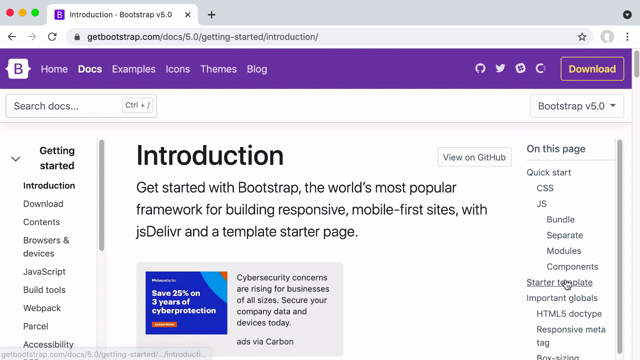Viewport: 640px width, 360px height.
Task: Open the Parcel sidebar link
Action: pyautogui.click(x=36, y=326)
